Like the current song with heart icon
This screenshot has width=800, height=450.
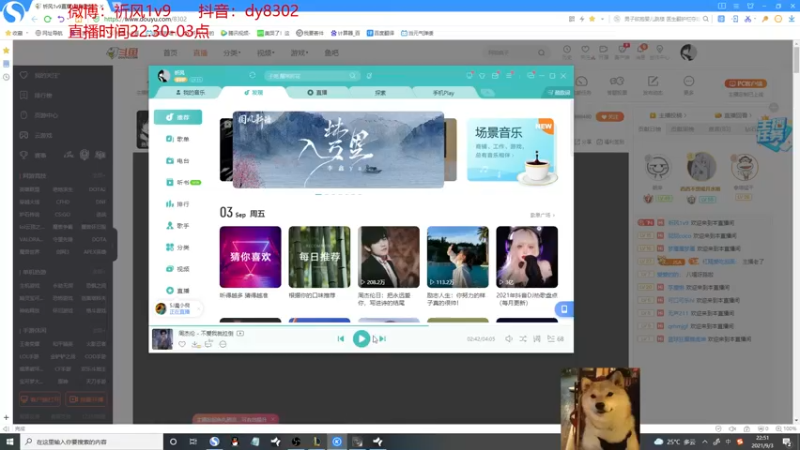pos(182,344)
